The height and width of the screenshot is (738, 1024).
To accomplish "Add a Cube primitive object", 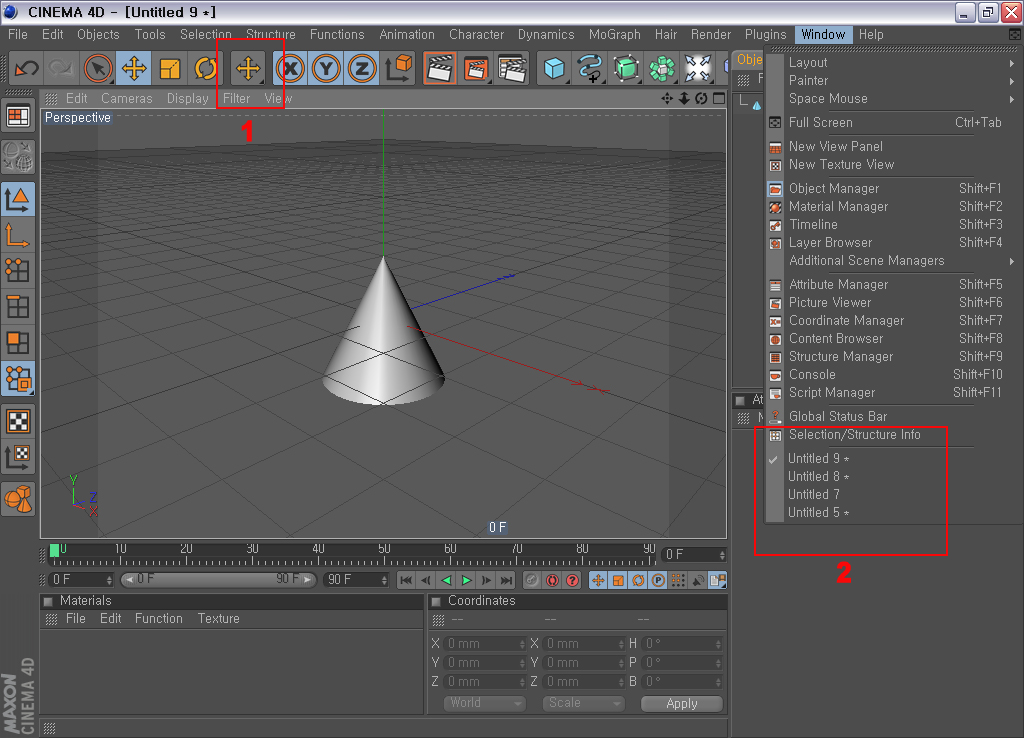I will (554, 68).
